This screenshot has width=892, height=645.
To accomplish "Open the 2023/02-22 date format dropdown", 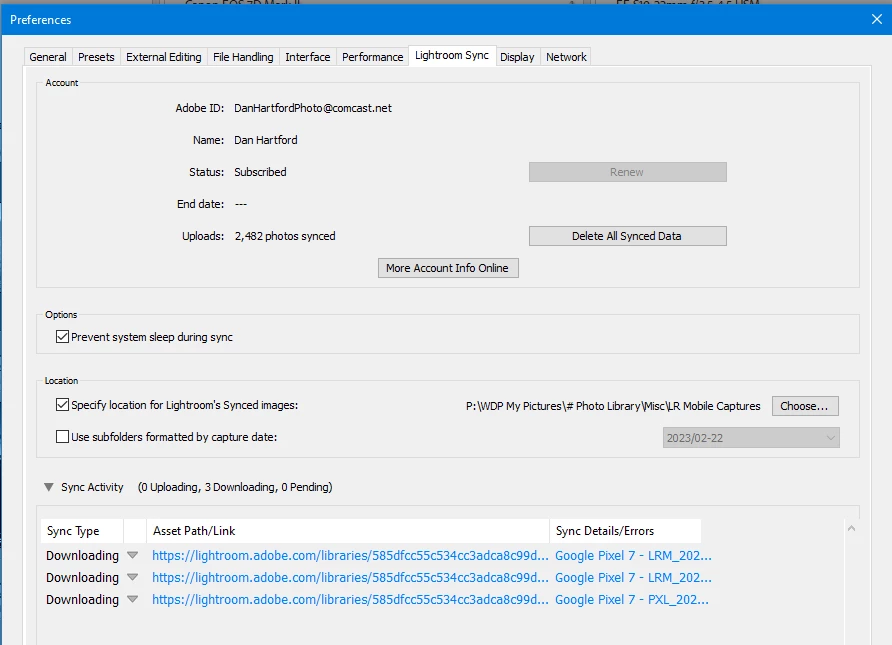I will click(x=751, y=438).
